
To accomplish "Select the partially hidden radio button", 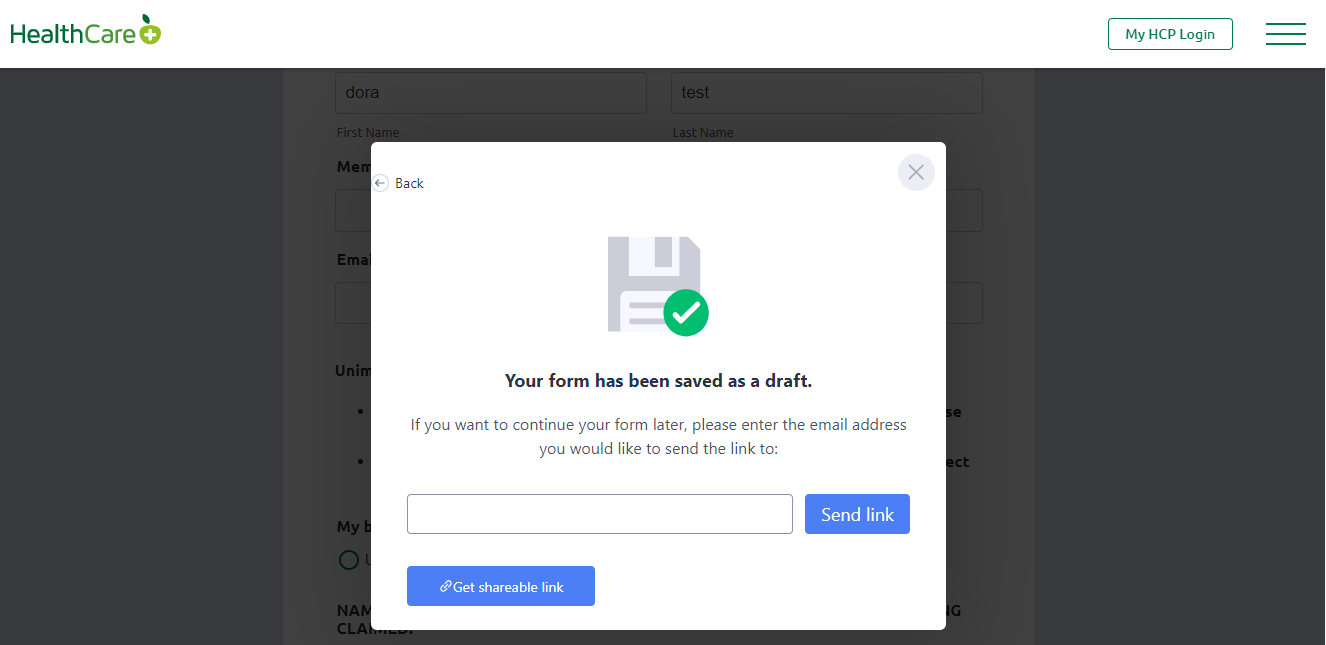I will pyautogui.click(x=348, y=560).
